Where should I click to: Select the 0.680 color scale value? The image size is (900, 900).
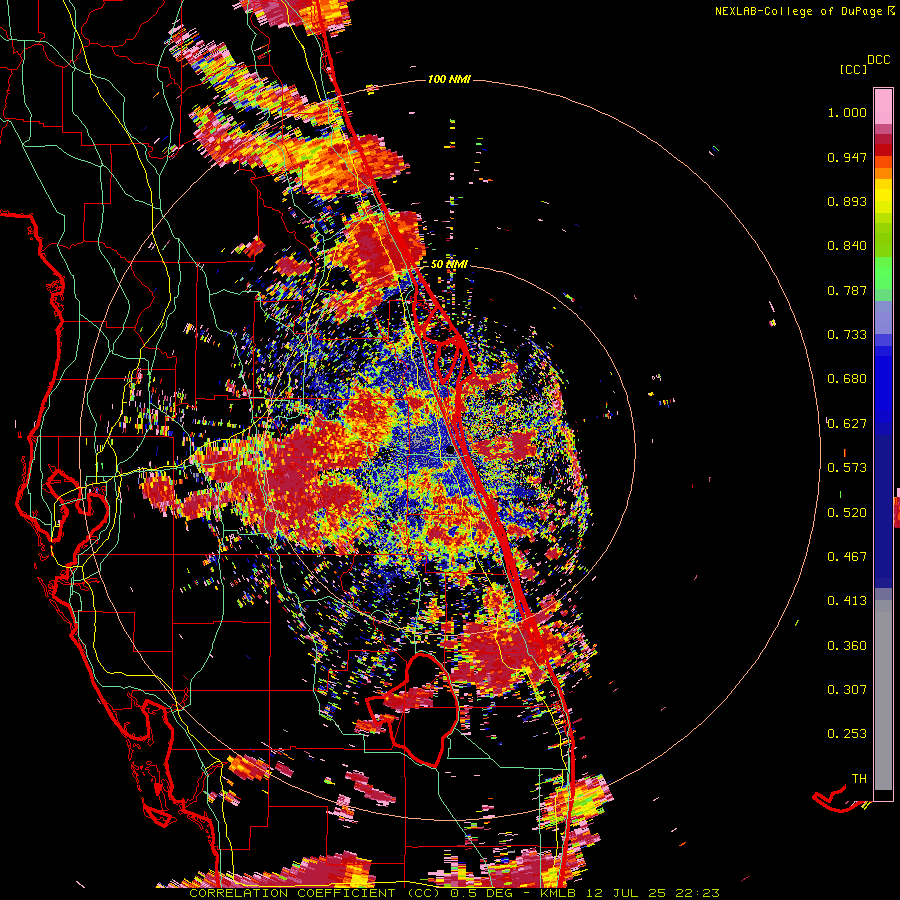[847, 379]
